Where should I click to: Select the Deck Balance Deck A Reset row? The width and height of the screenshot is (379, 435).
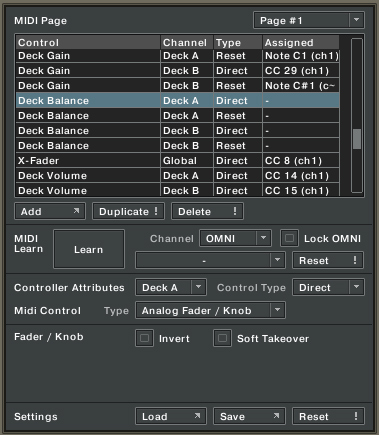pos(178,116)
